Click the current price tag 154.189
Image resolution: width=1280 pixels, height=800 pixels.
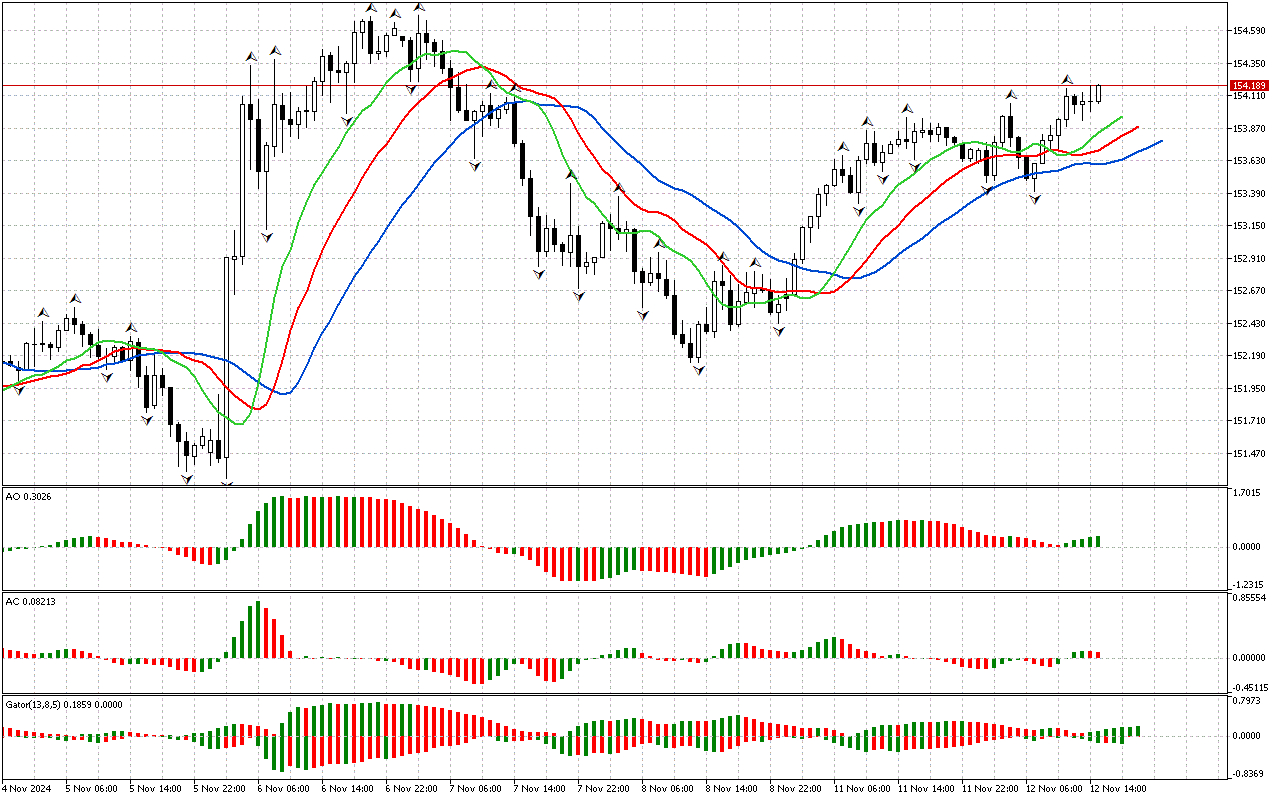[1250, 86]
